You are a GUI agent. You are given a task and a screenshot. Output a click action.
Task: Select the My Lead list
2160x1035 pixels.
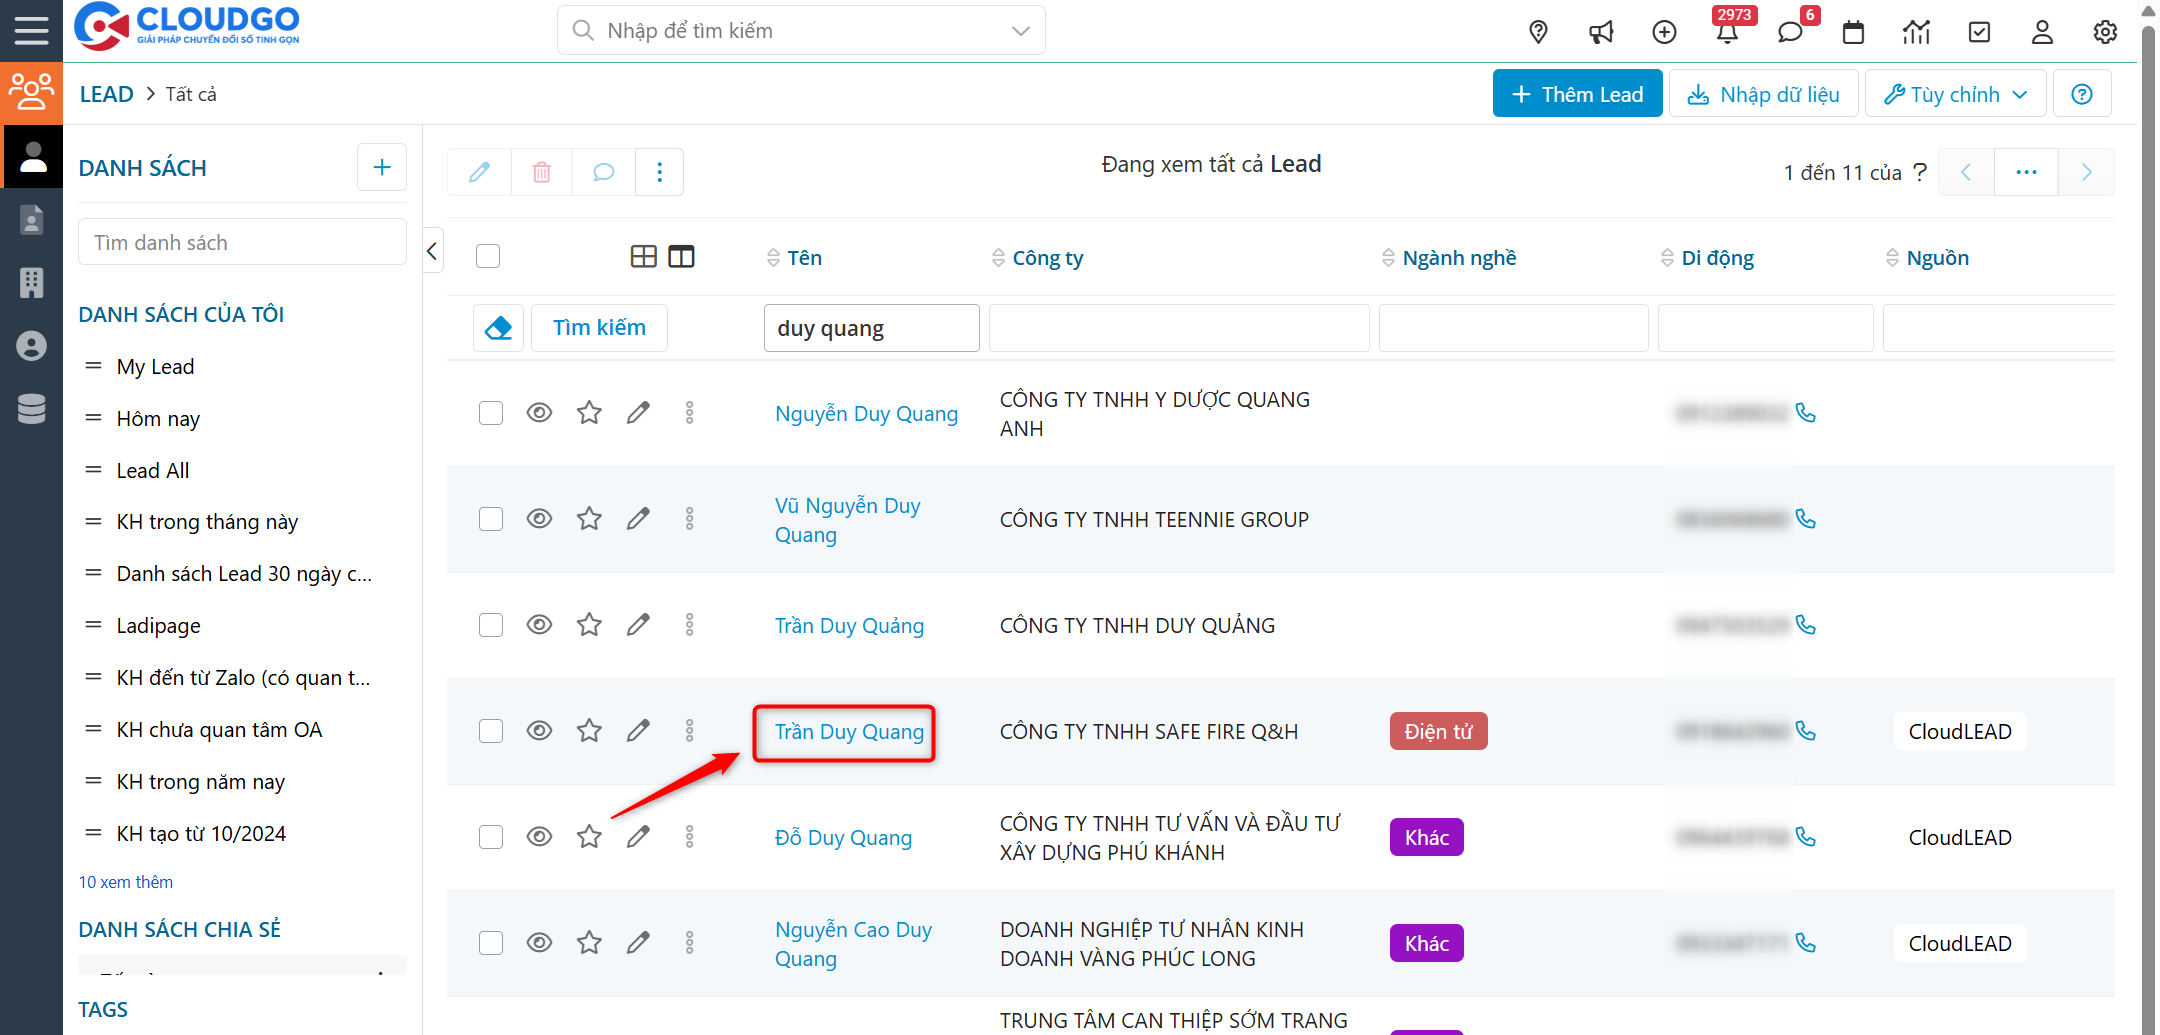[x=155, y=367]
